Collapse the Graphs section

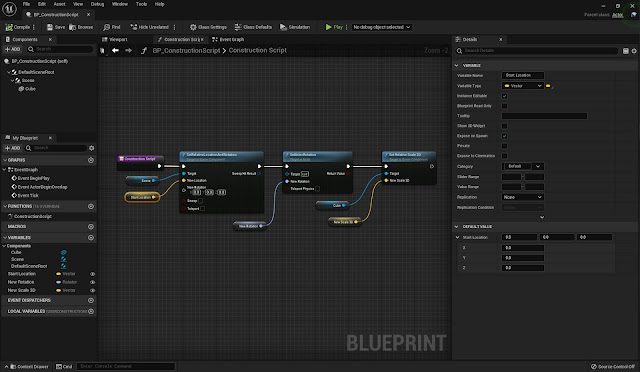(x=5, y=160)
